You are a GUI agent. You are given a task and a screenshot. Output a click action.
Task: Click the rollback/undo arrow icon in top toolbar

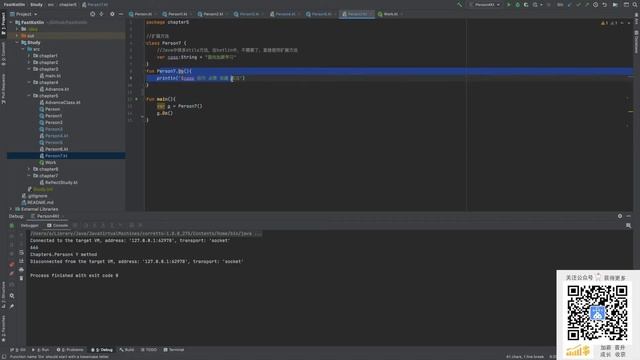pyautogui.click(x=604, y=4)
